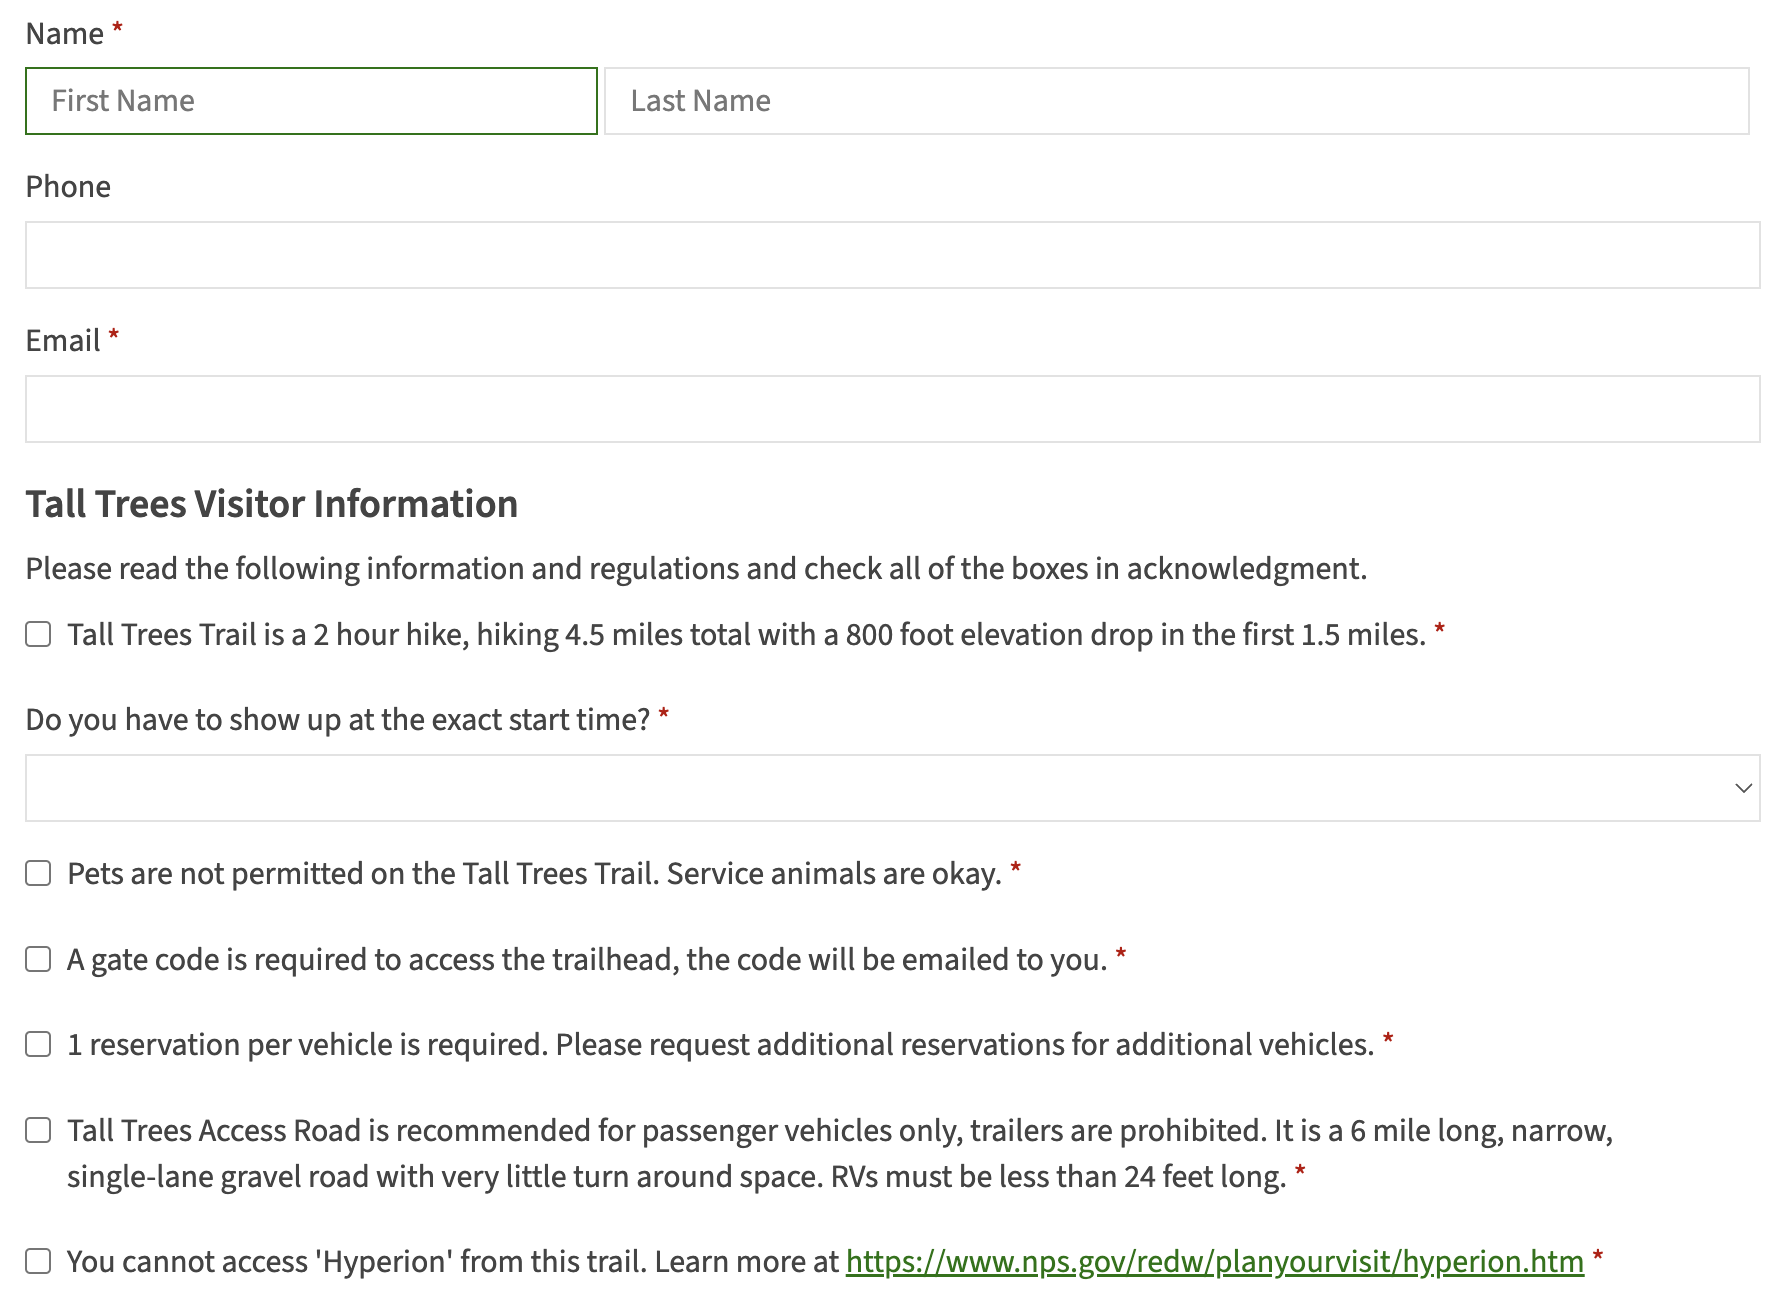Click the chevron arrow on start time select
Image resolution: width=1782 pixels, height=1302 pixels.
tap(1743, 788)
